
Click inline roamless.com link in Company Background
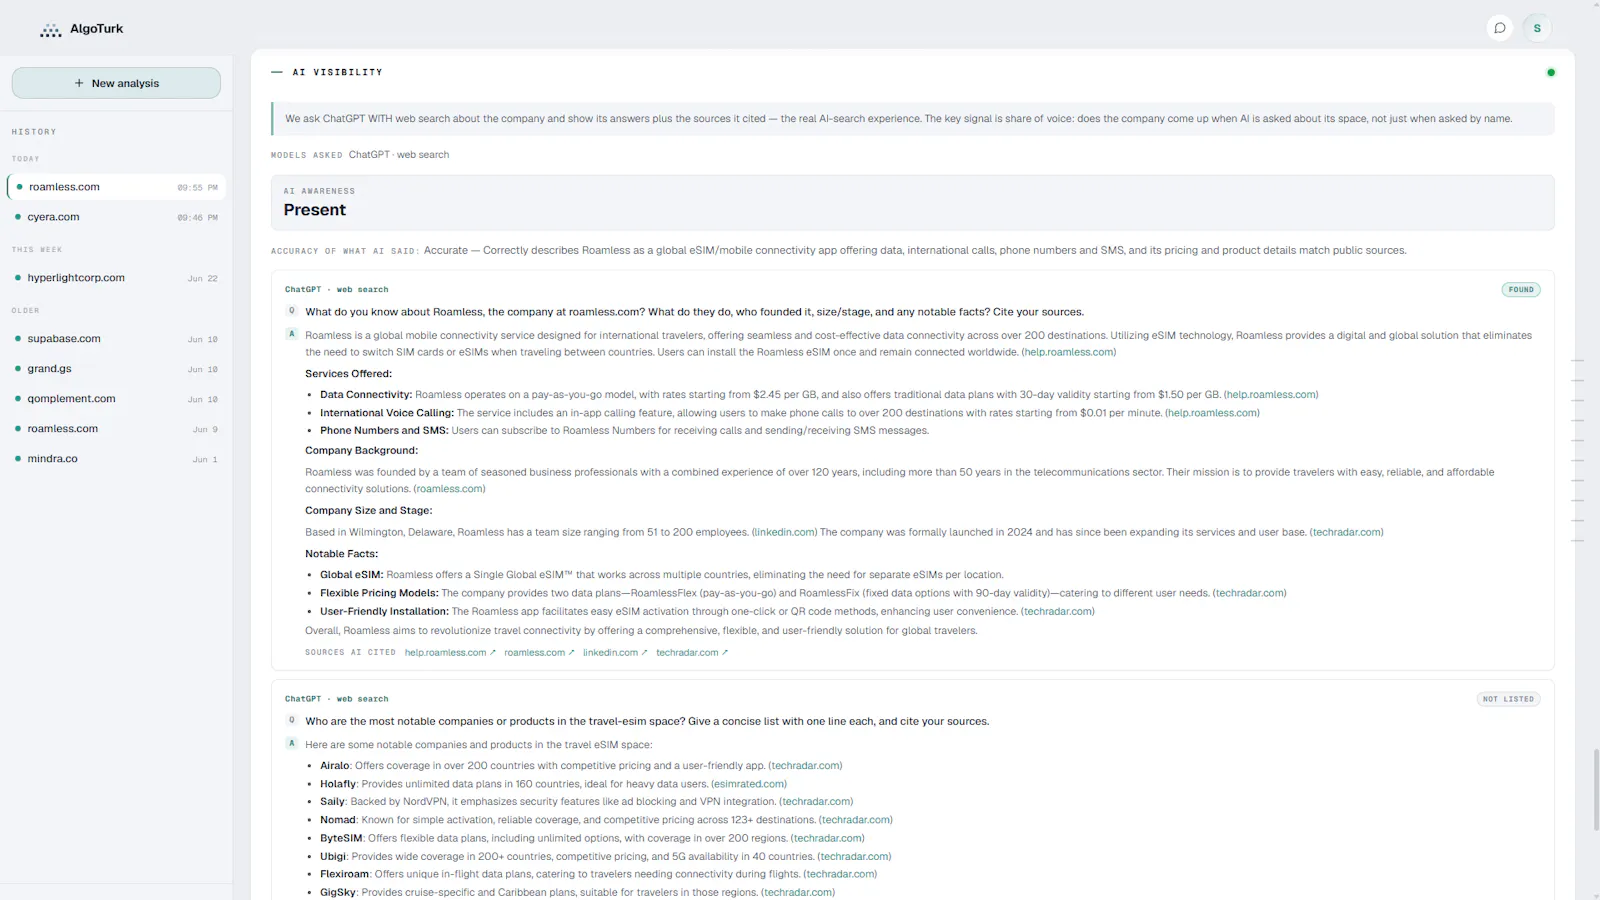click(449, 489)
